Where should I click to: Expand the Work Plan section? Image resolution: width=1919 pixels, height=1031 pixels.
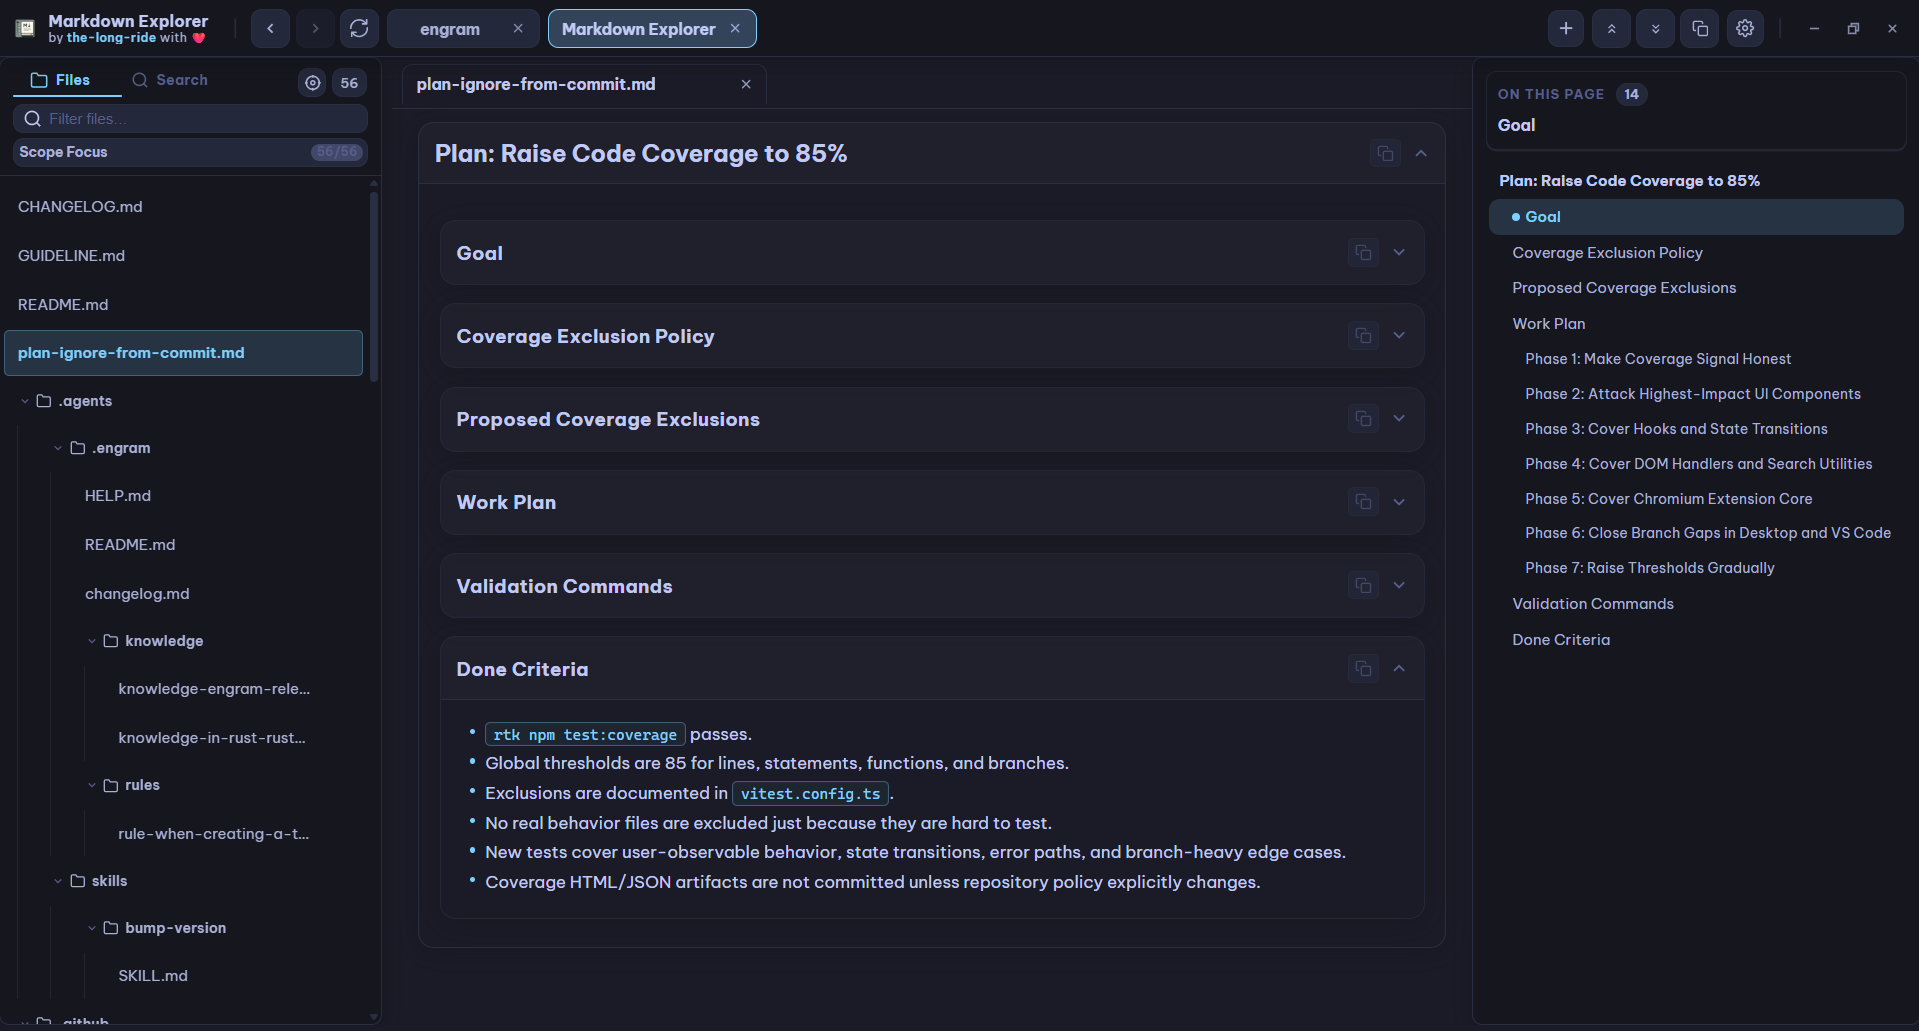tap(1399, 501)
